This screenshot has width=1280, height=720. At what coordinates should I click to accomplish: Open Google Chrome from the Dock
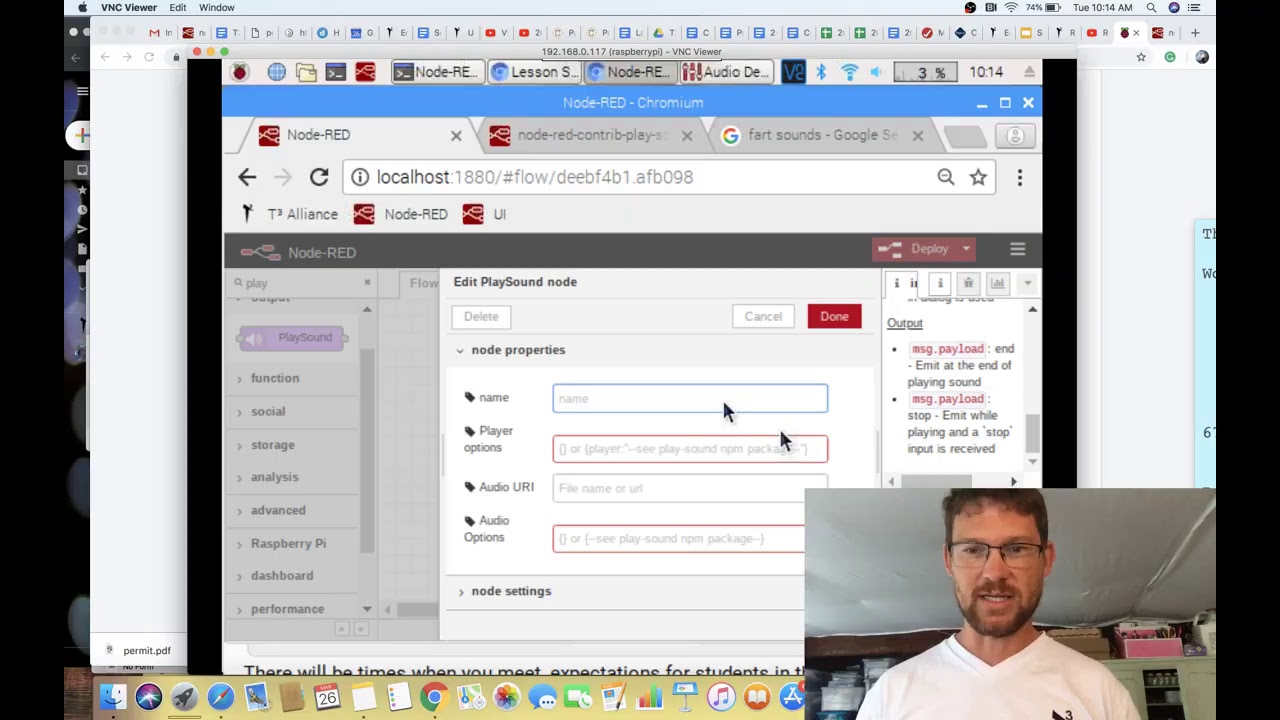click(434, 696)
